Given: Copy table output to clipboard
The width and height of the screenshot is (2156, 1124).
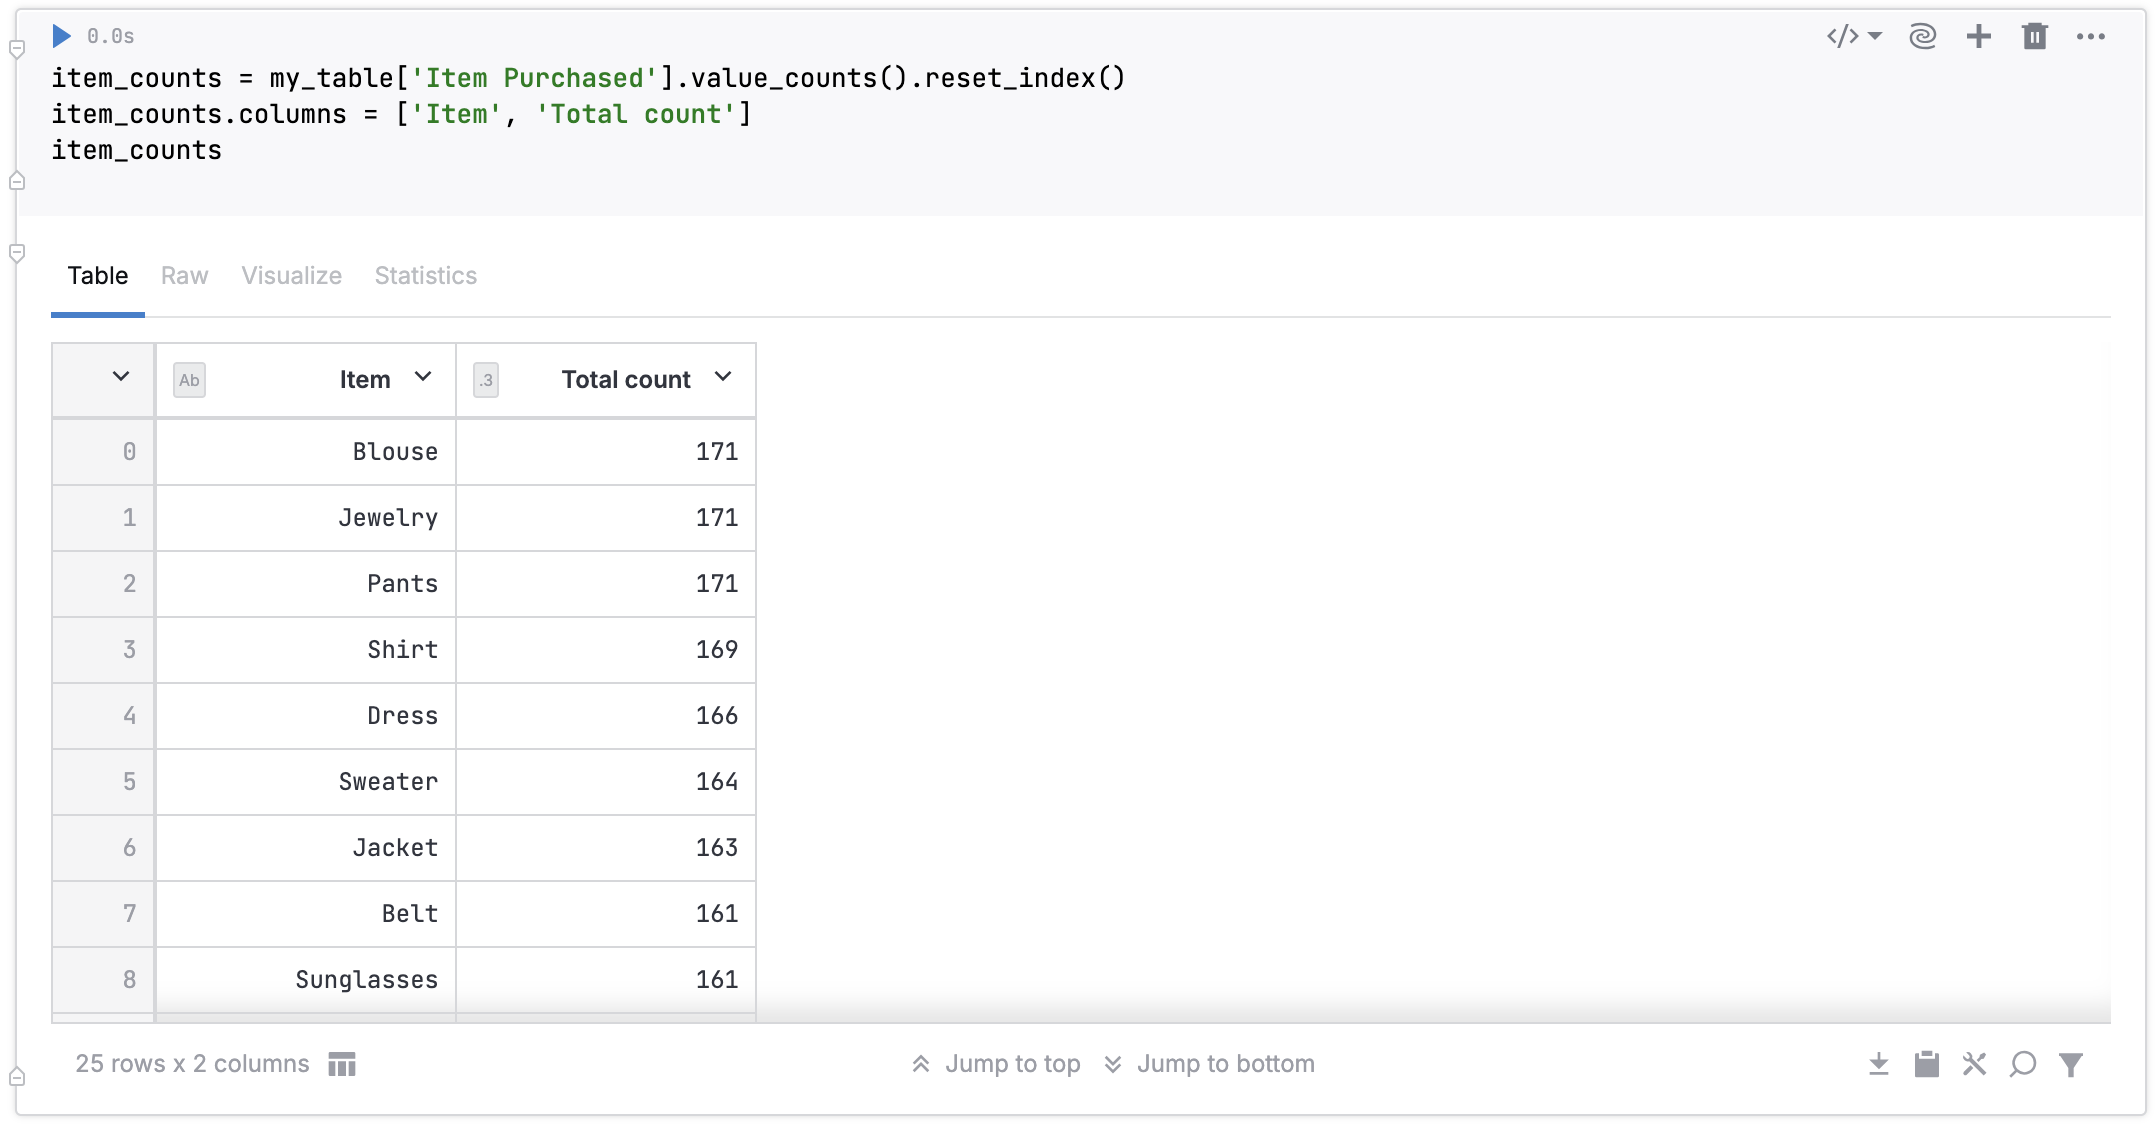Looking at the screenshot, I should [x=1927, y=1064].
